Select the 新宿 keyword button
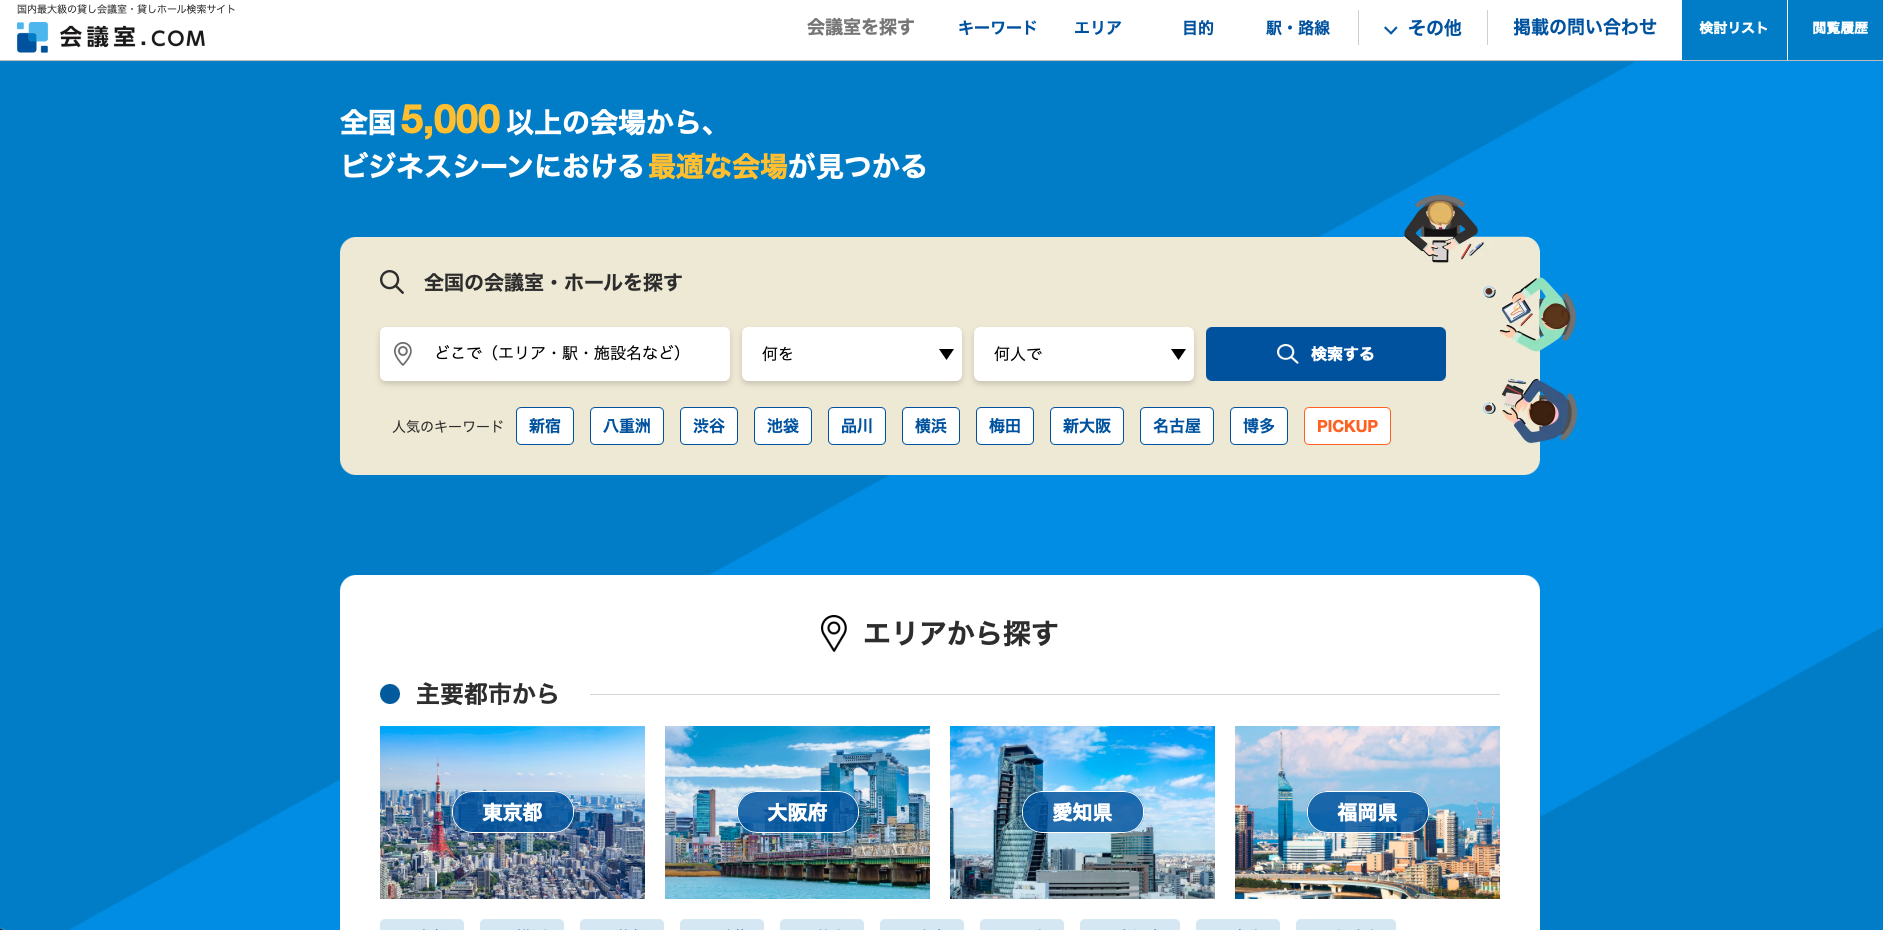 point(544,426)
